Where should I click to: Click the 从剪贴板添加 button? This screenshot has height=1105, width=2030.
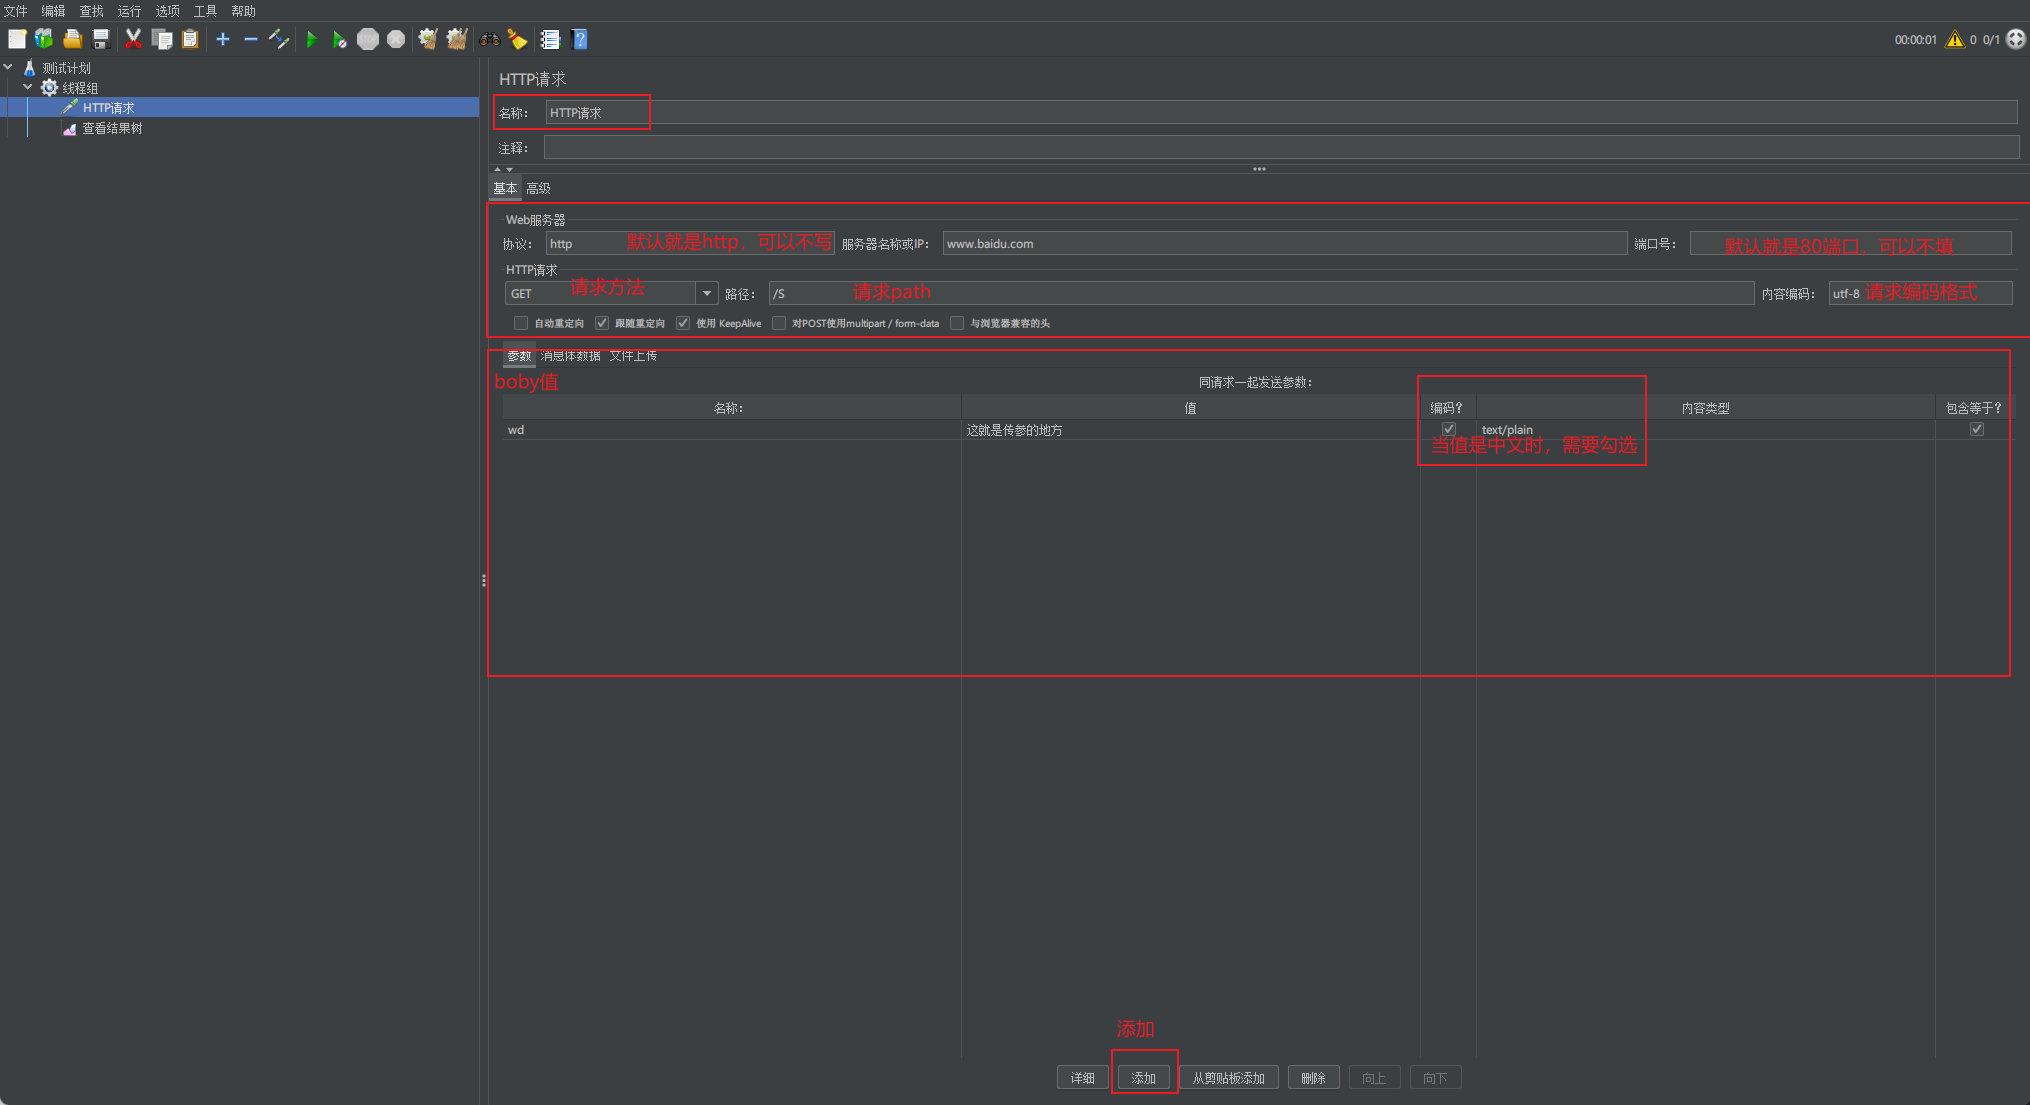1228,1077
